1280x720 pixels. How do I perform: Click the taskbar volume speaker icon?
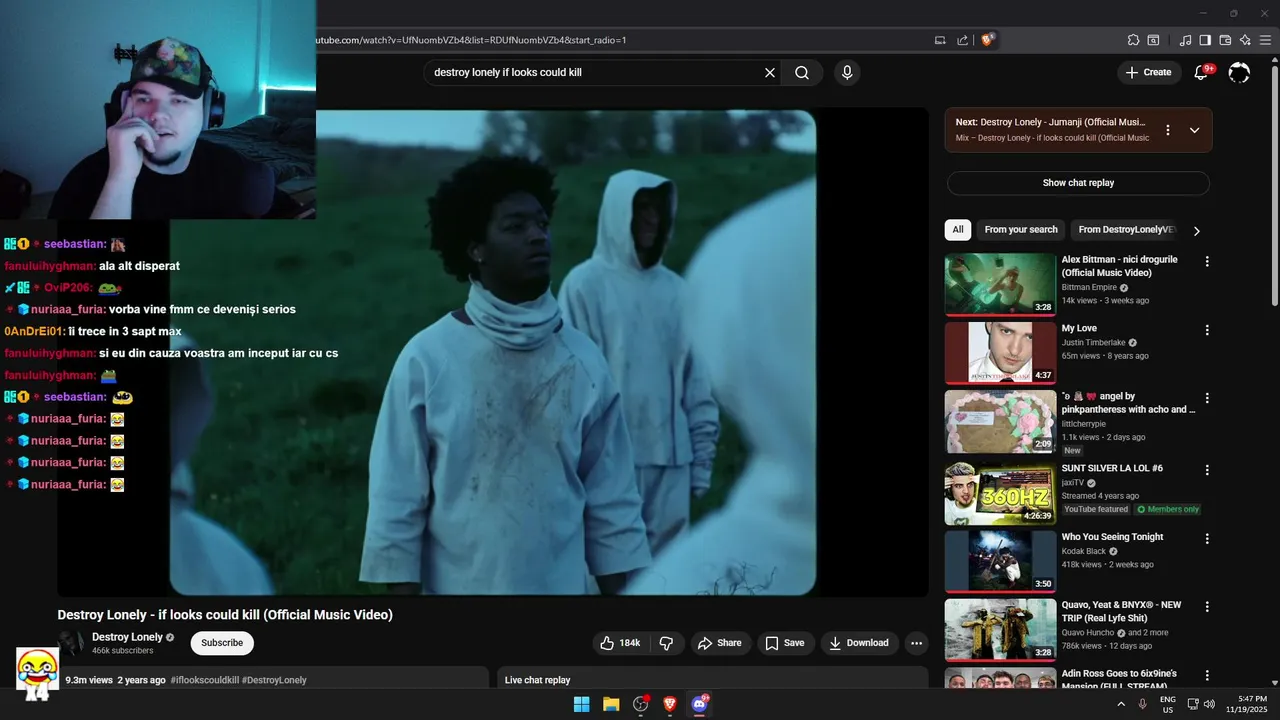click(x=1210, y=704)
